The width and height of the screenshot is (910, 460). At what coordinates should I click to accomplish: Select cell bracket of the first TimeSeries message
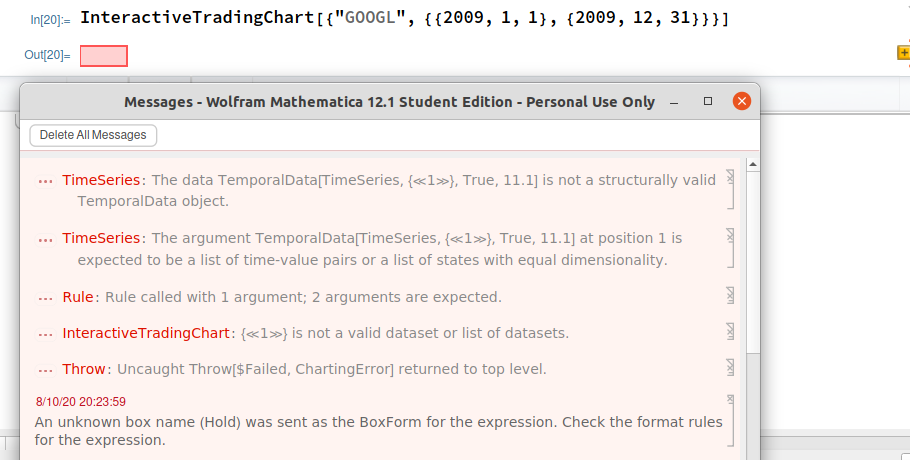(730, 189)
